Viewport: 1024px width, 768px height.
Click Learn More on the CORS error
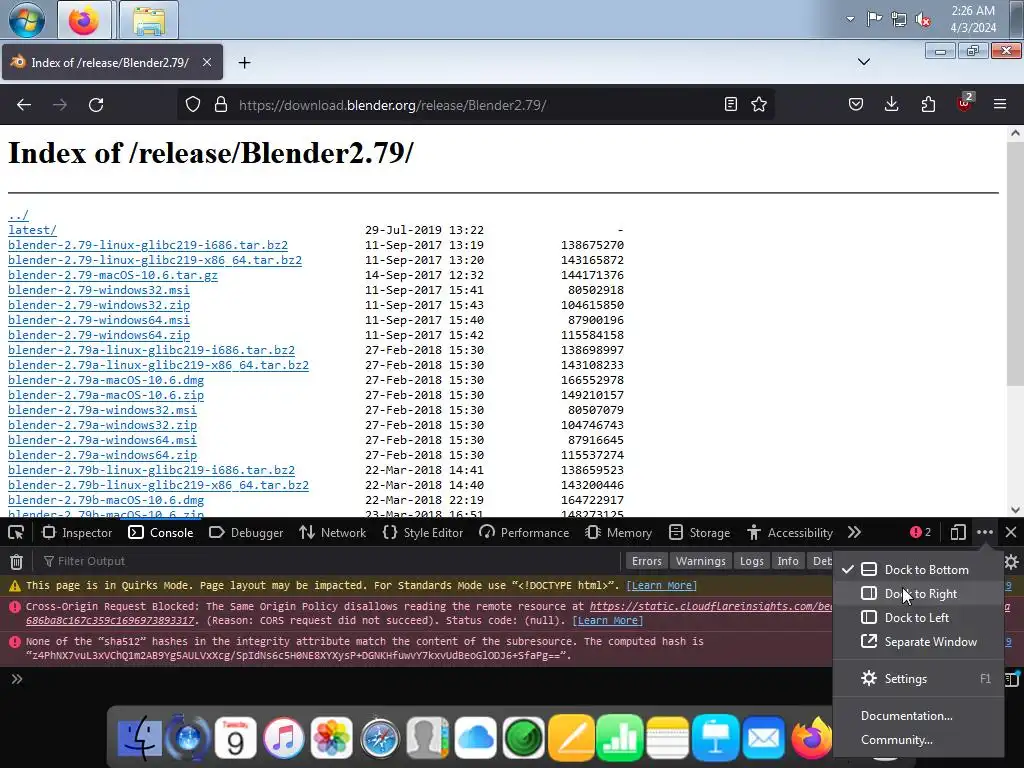click(607, 620)
